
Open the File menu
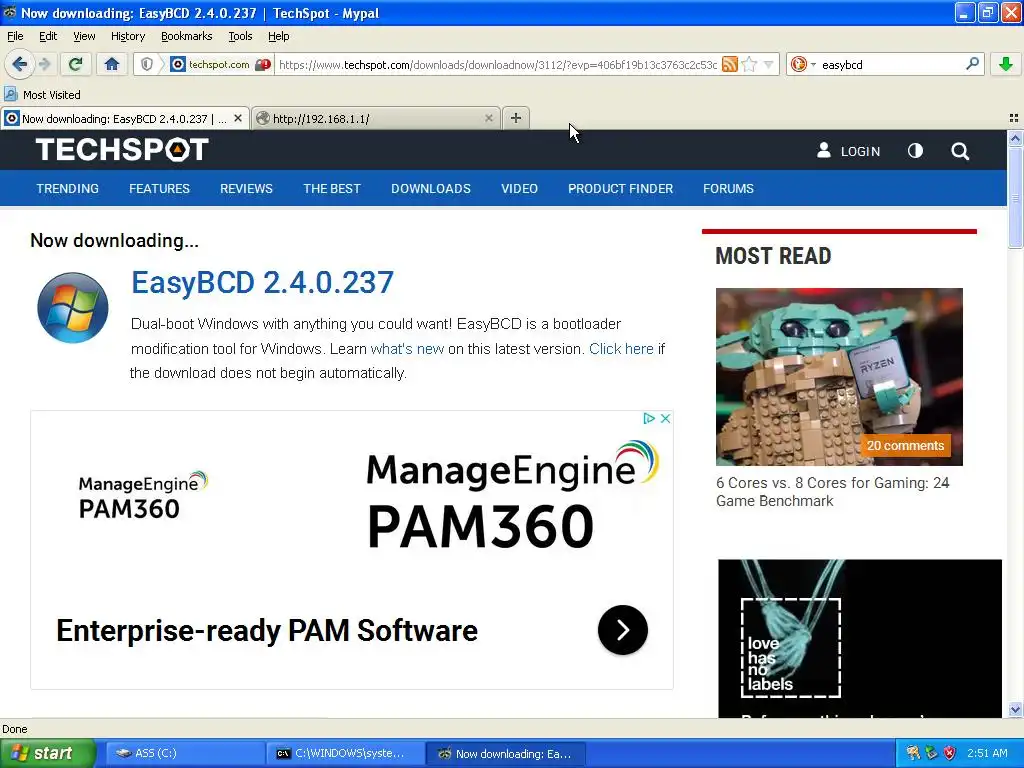(x=15, y=36)
